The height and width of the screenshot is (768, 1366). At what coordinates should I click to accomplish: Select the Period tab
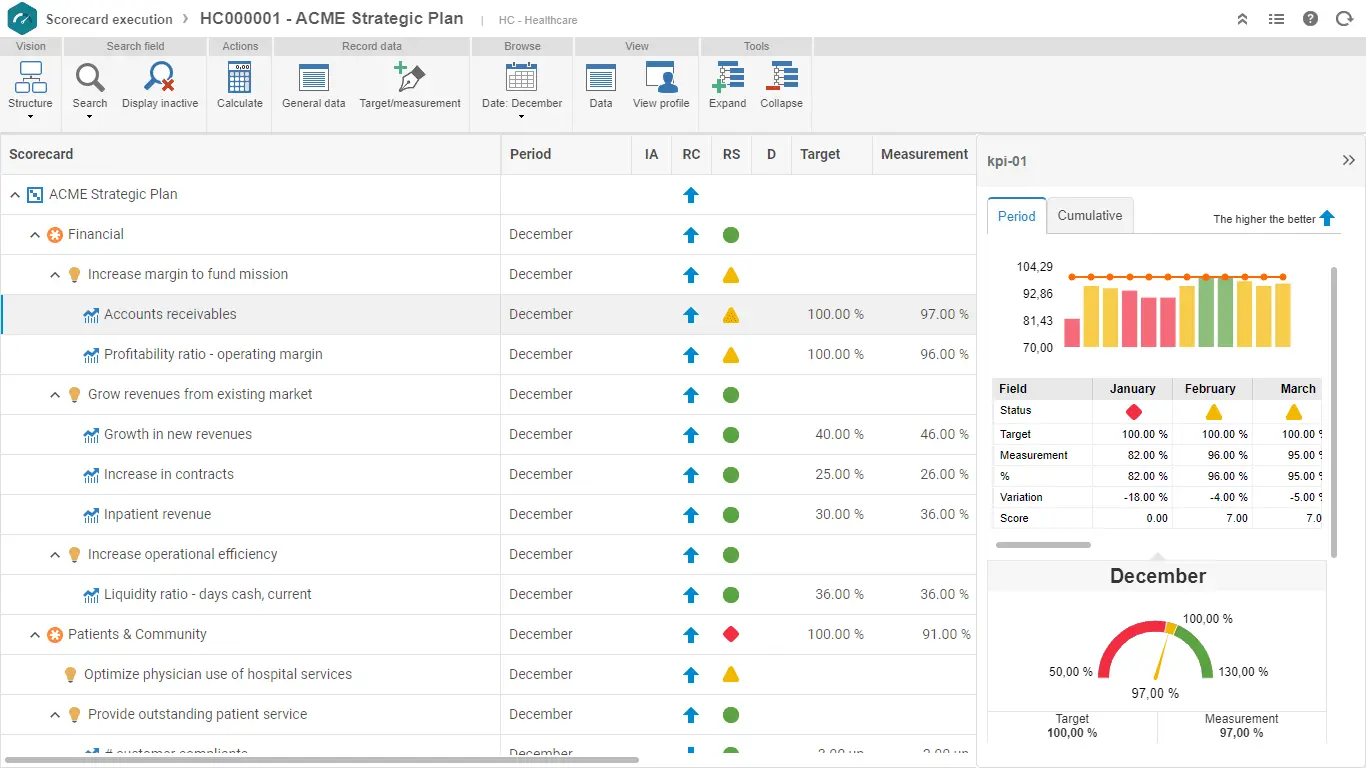(1016, 216)
